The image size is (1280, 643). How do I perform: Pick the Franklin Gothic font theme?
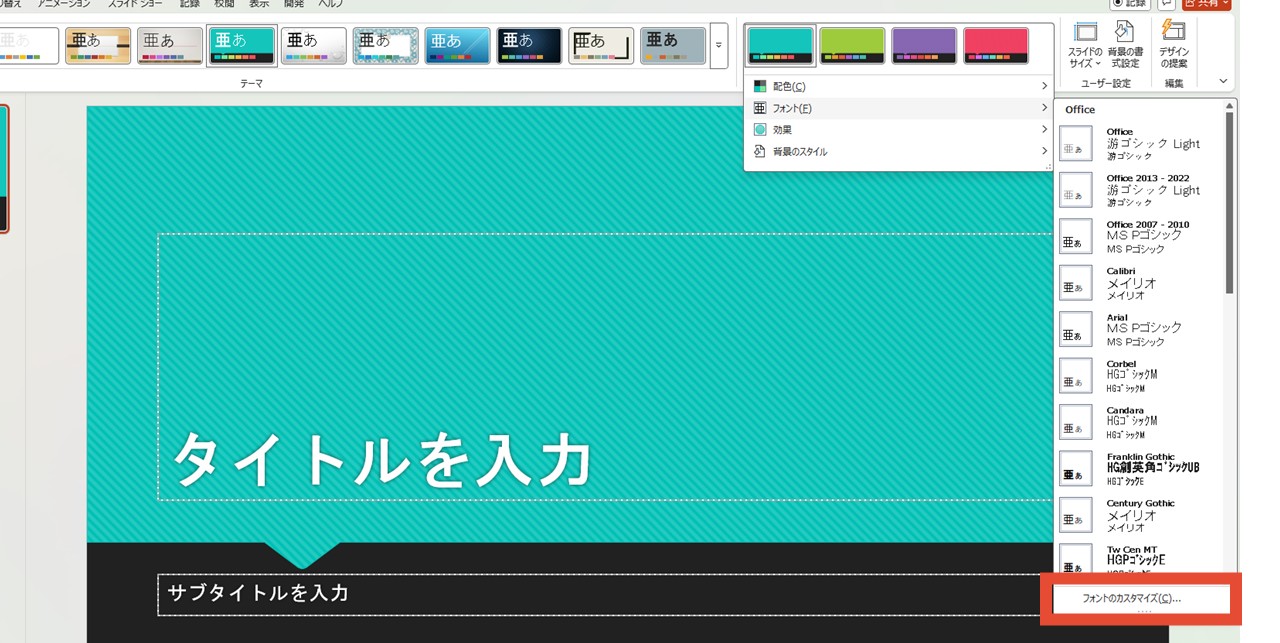(1140, 468)
